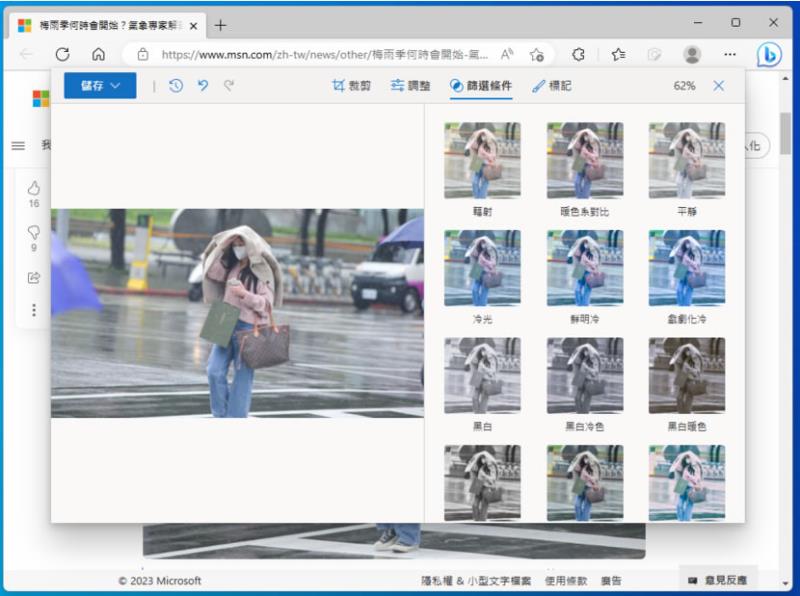
Task: Reset edits with the history clock icon
Action: click(176, 86)
